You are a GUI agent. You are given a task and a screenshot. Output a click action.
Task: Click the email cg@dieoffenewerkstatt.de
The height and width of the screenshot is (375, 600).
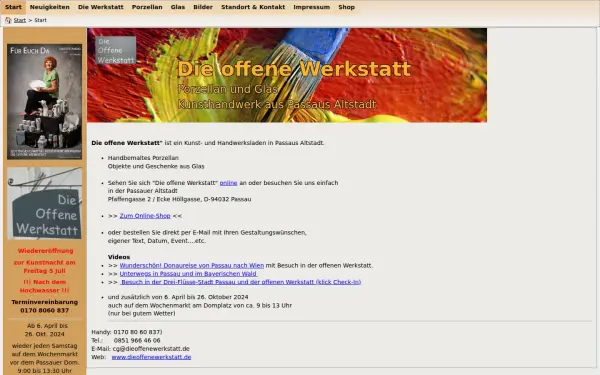pyautogui.click(x=151, y=349)
